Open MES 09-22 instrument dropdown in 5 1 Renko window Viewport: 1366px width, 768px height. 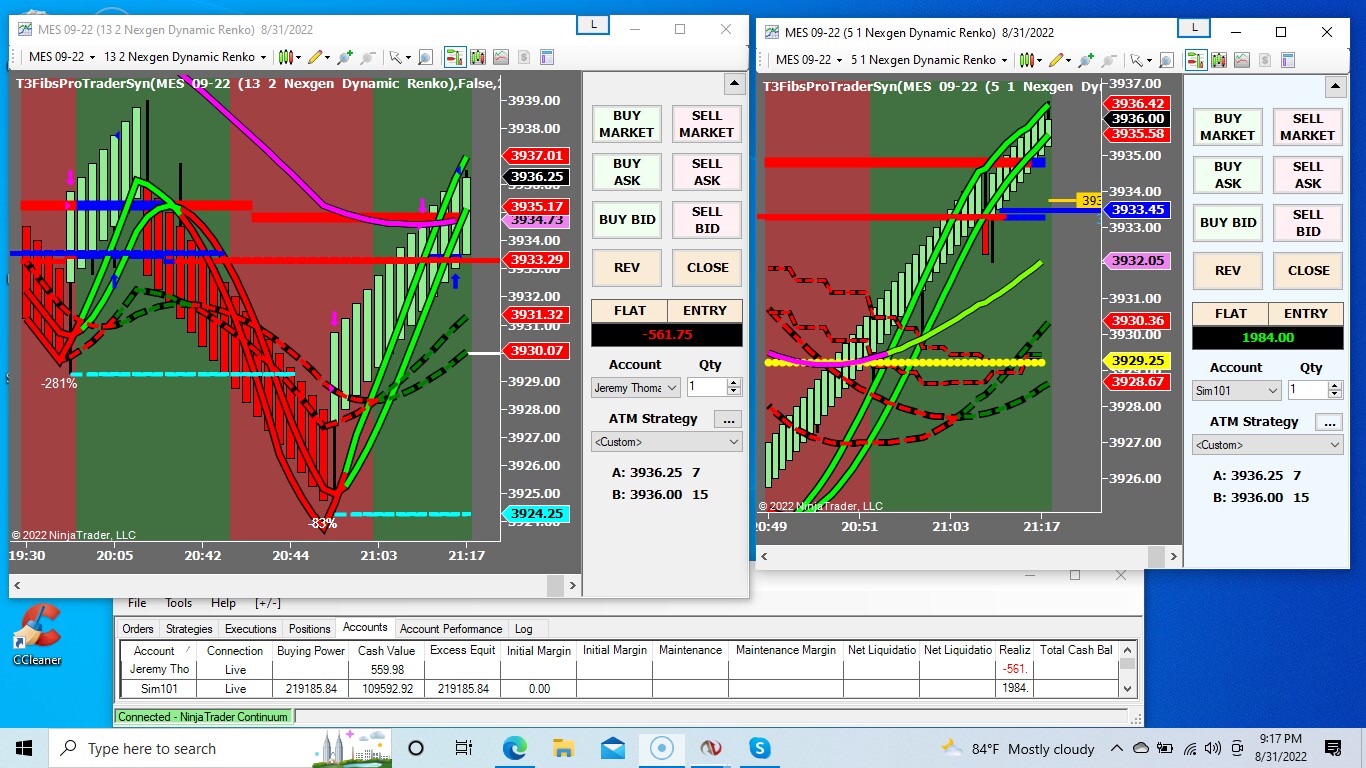pos(809,60)
